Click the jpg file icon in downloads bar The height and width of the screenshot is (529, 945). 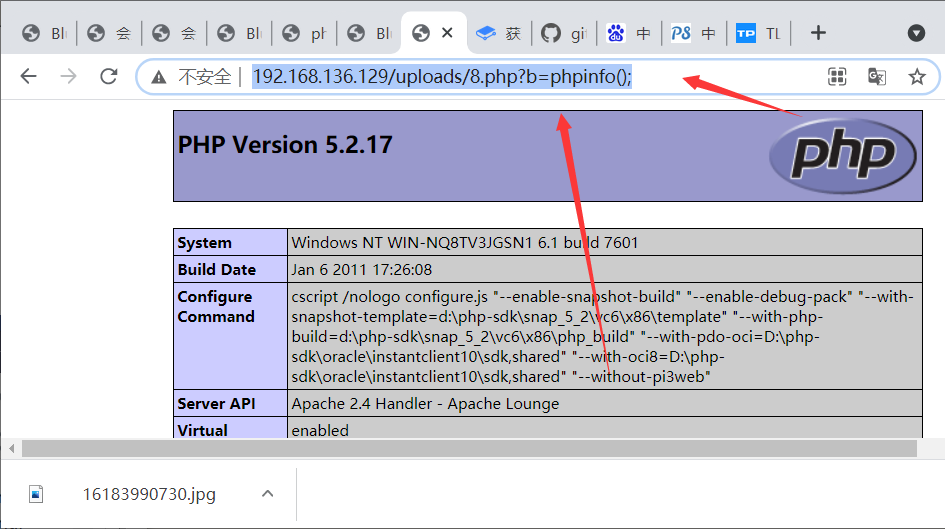36,494
